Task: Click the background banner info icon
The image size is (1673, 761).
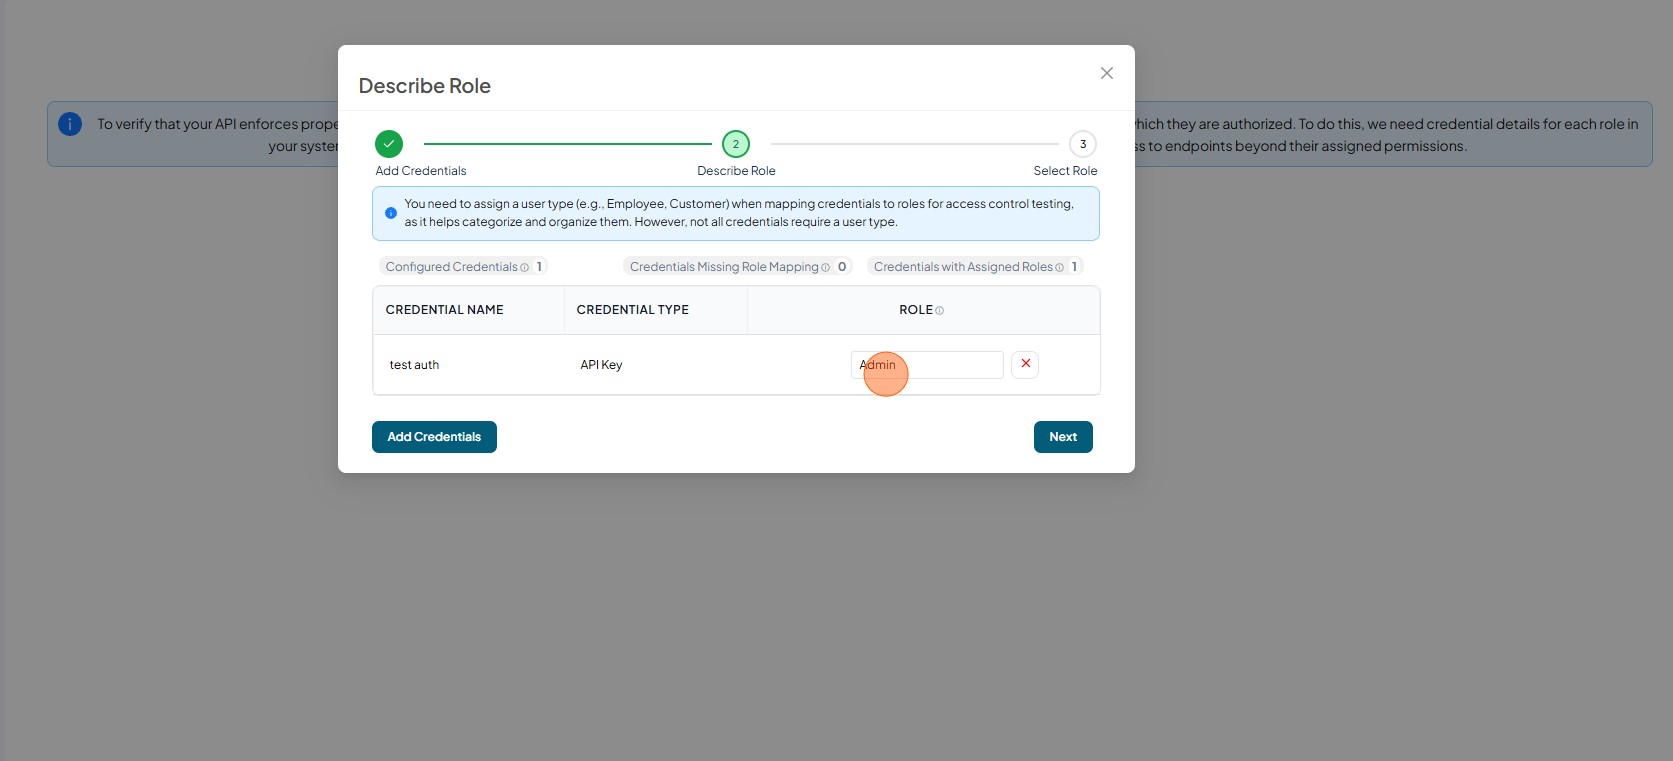Action: coord(70,124)
